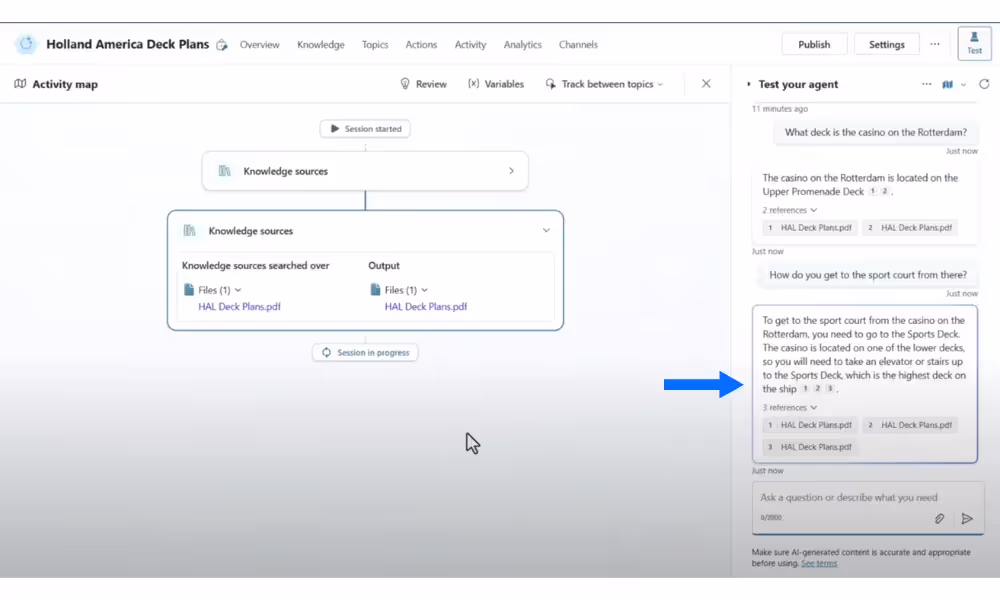Viewport: 1000px width, 600px height.
Task: Go to the Actions tab
Action: pyautogui.click(x=422, y=45)
